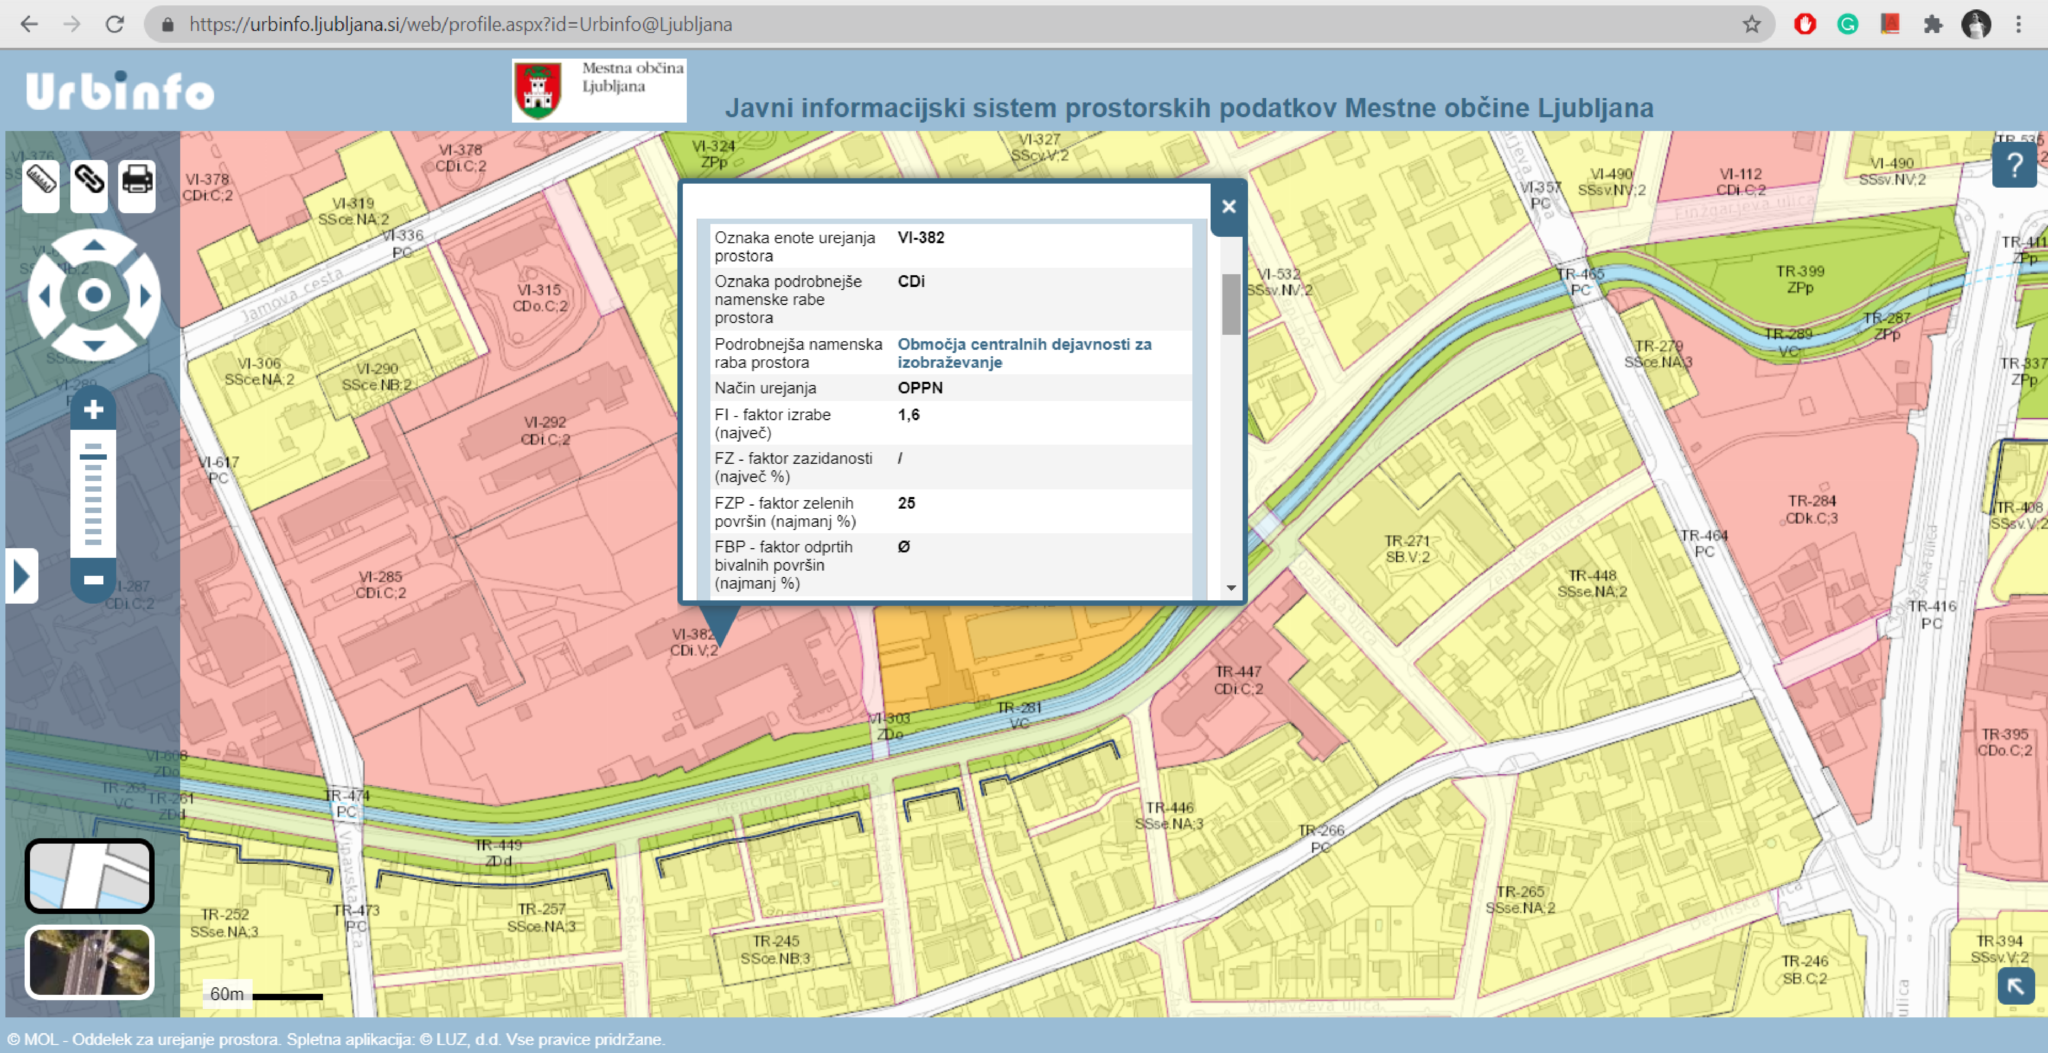Open the red dictionary book extension
Image resolution: width=2048 pixels, height=1053 pixels.
click(x=1890, y=24)
